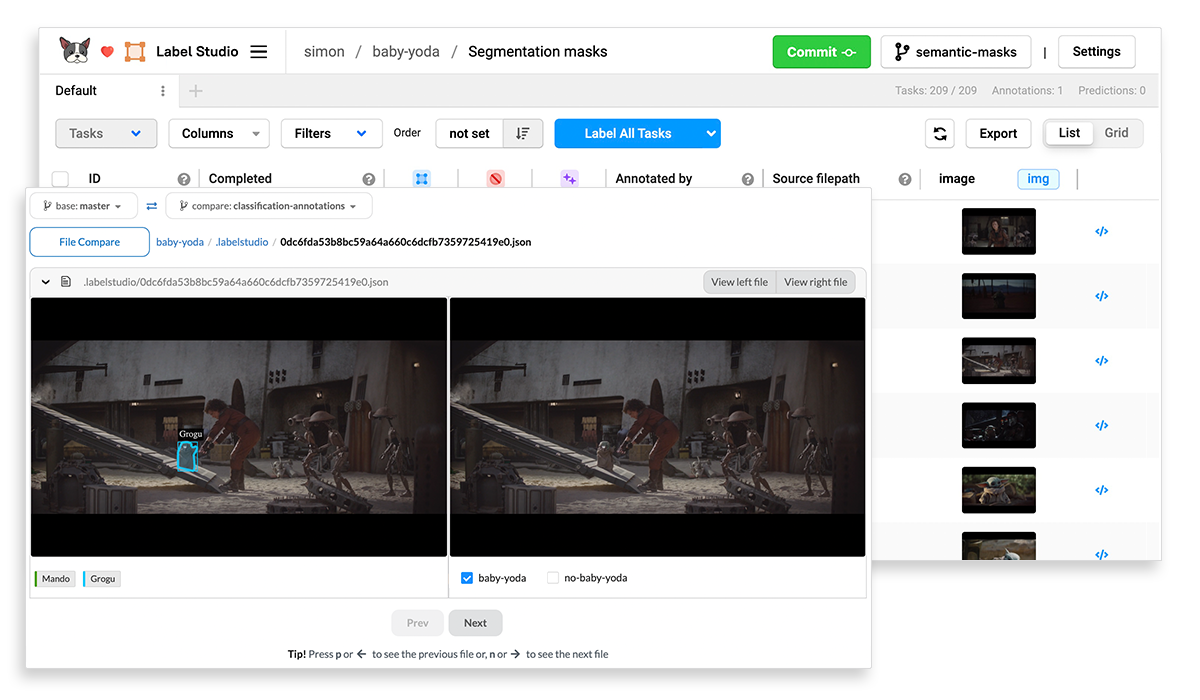Add a new tab with plus icon
This screenshot has height=700, width=1200.
click(196, 91)
